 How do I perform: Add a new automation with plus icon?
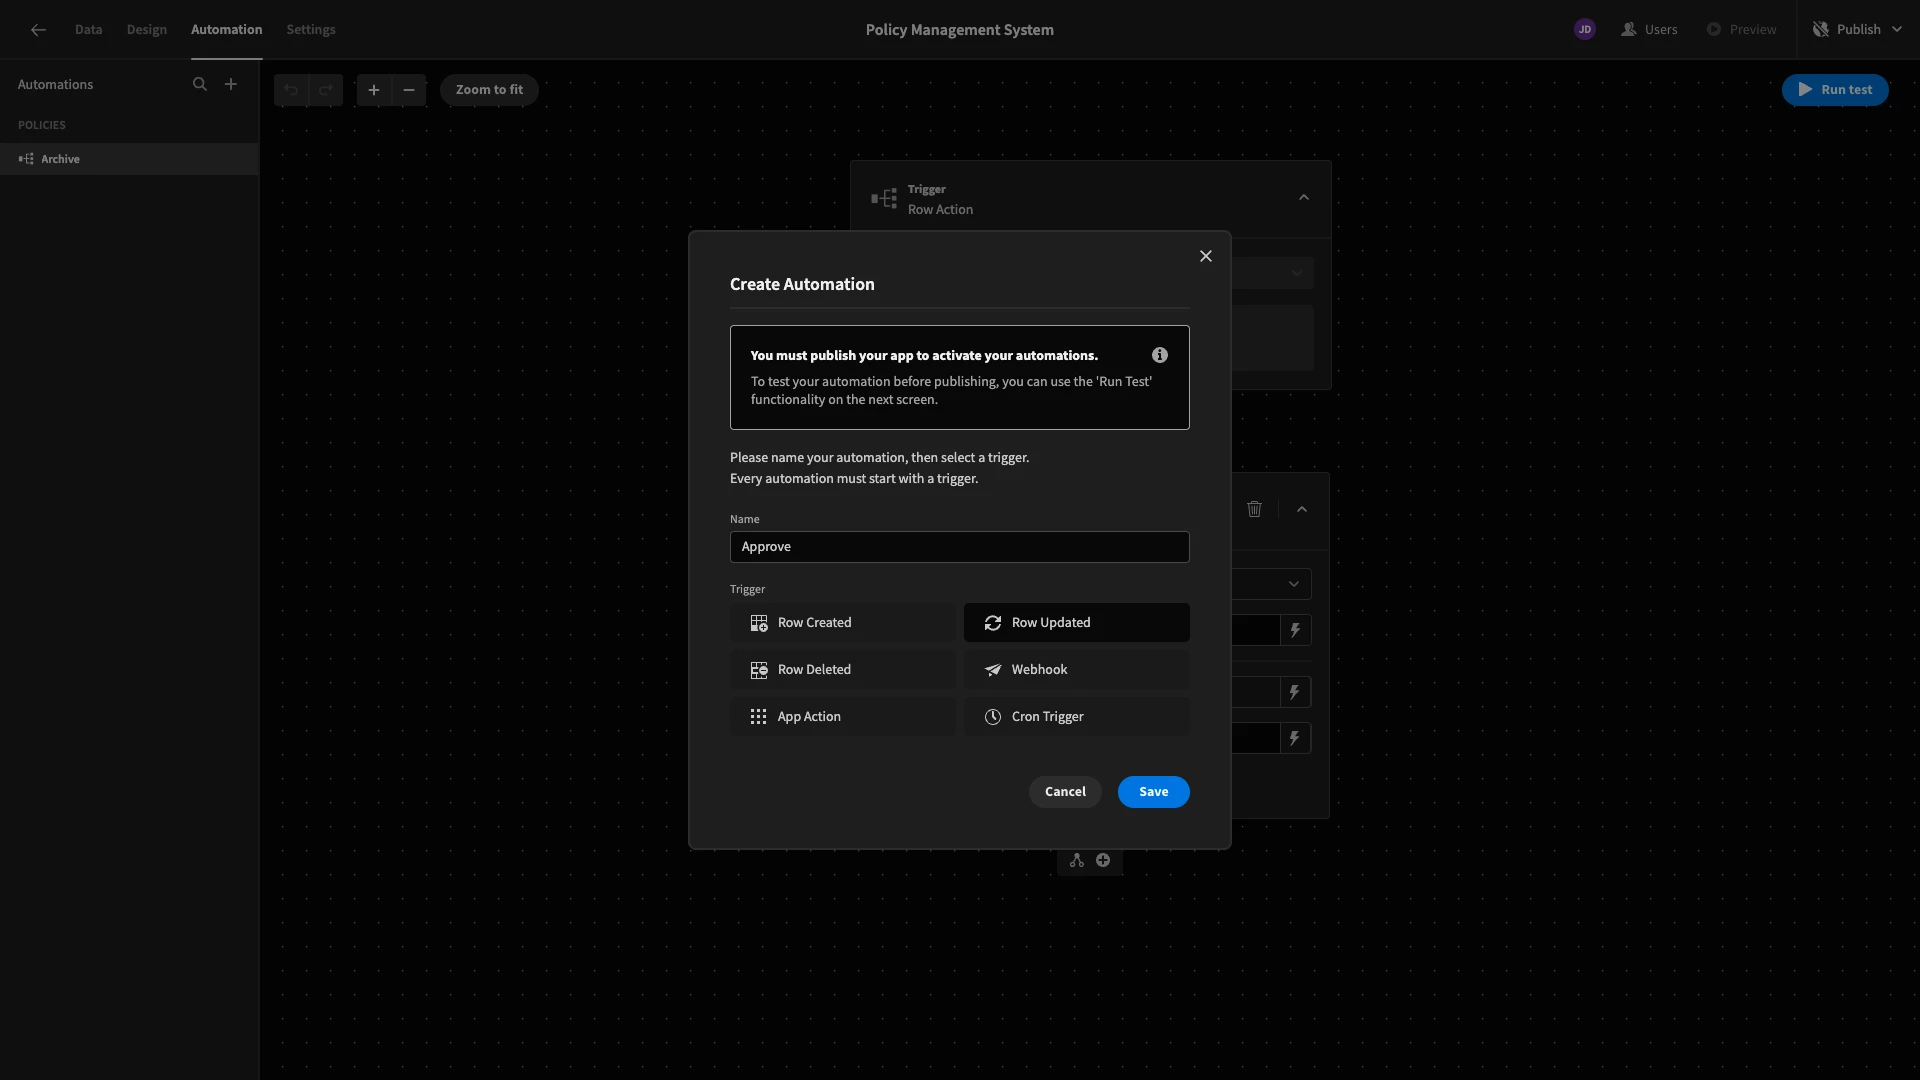[x=231, y=85]
